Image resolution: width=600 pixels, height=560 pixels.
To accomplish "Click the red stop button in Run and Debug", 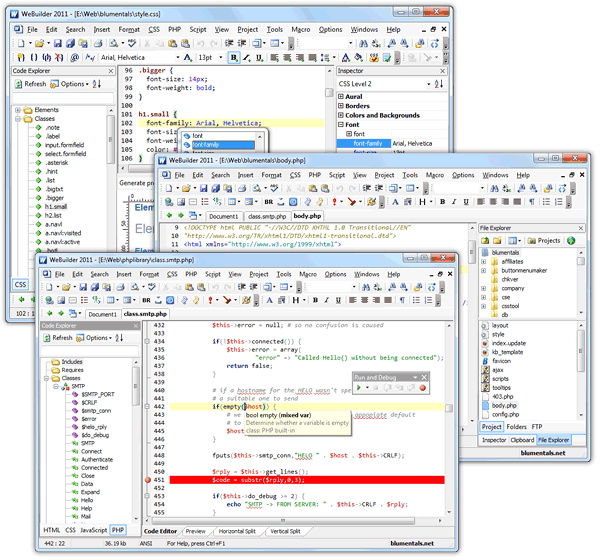I will tap(423, 388).
